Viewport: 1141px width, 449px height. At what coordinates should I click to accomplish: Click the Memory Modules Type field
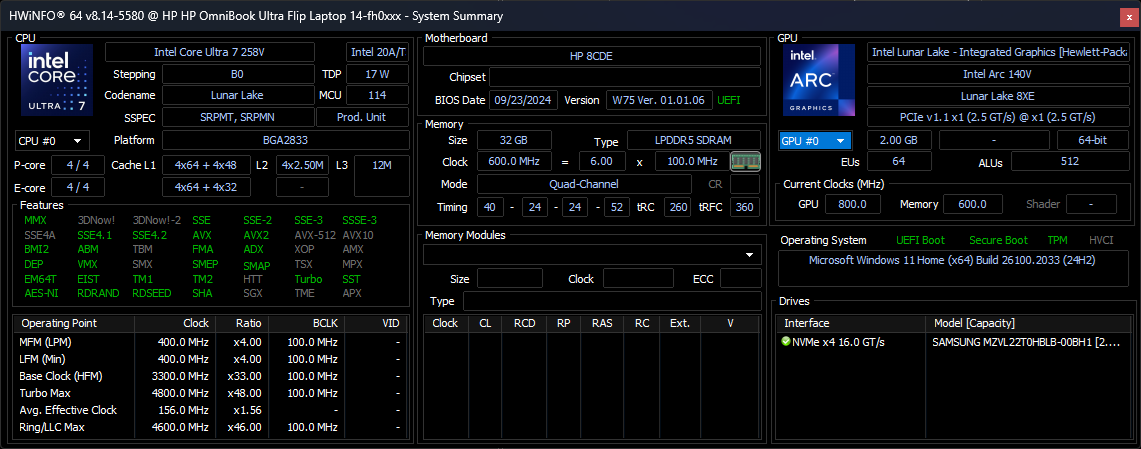click(x=612, y=301)
